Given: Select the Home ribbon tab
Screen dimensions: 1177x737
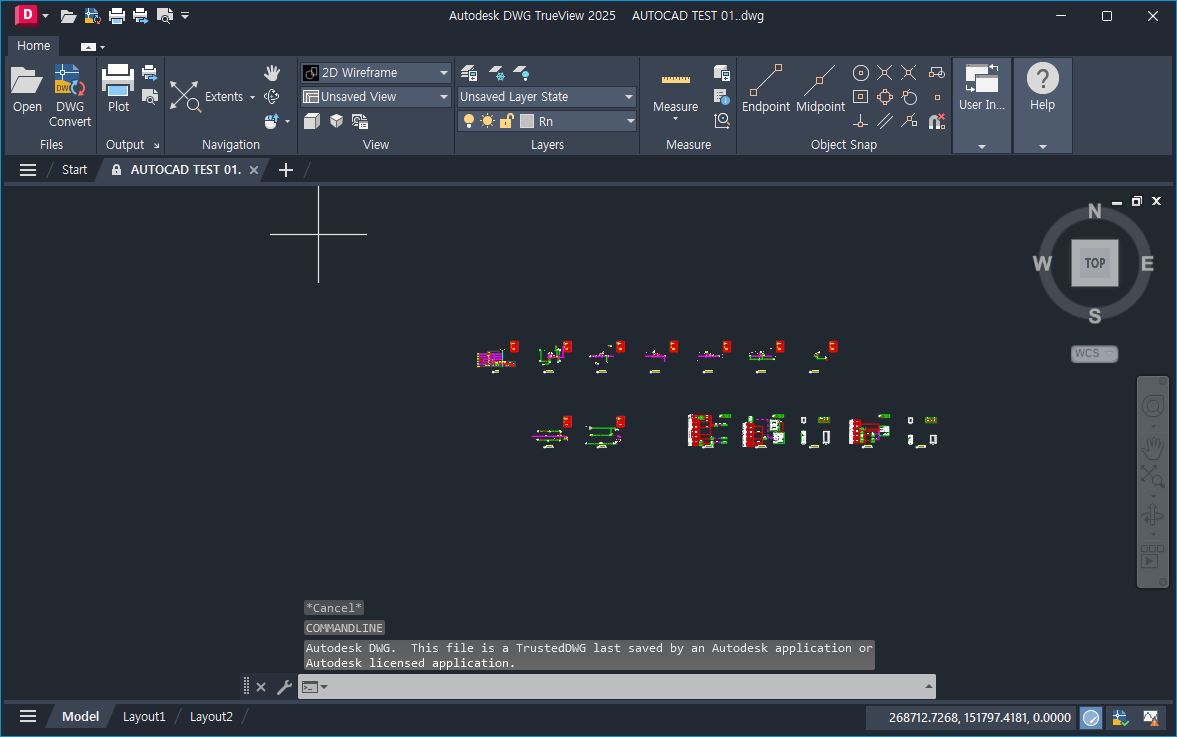Looking at the screenshot, I should (x=34, y=46).
